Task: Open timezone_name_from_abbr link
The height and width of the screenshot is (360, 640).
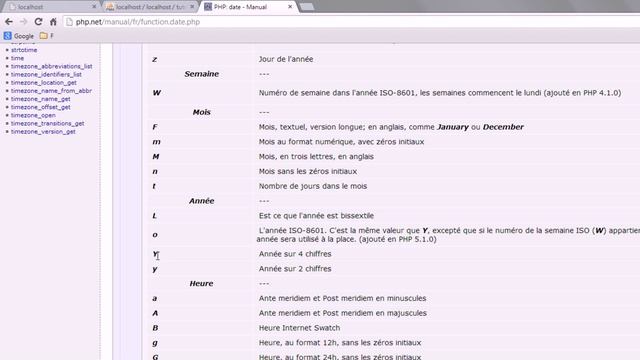Action: (51, 91)
